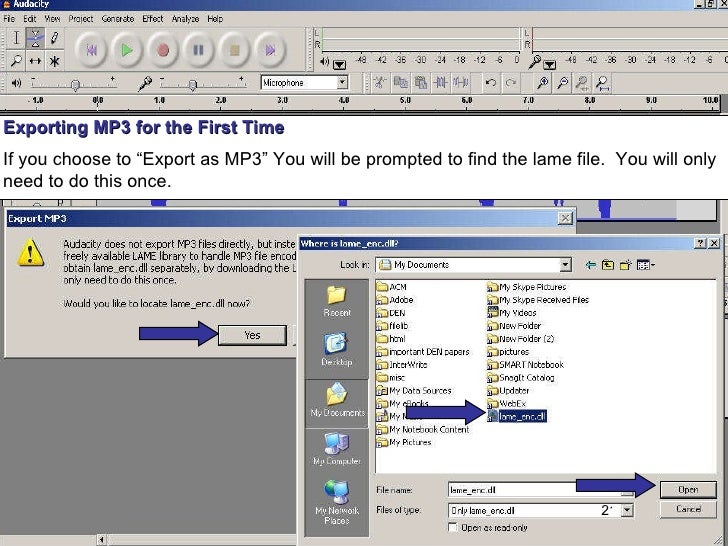Click the Open button
This screenshot has width=728, height=546.
pos(688,489)
